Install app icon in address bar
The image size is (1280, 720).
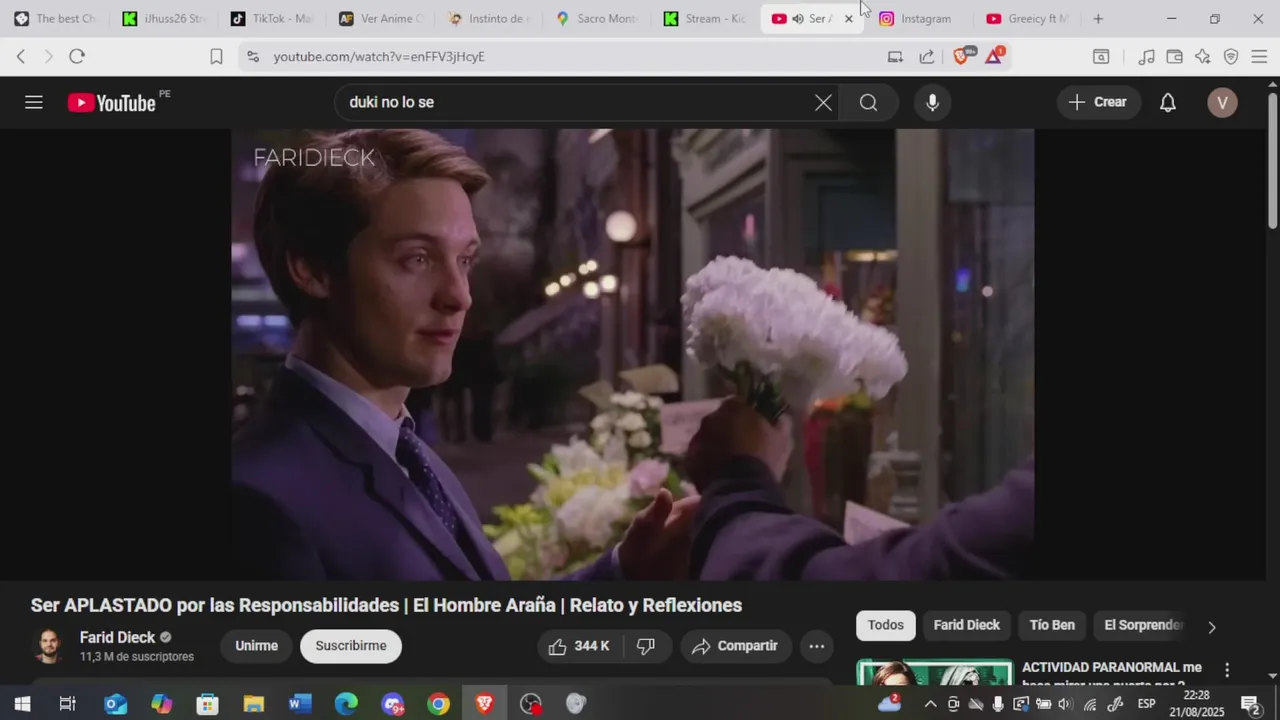[895, 57]
